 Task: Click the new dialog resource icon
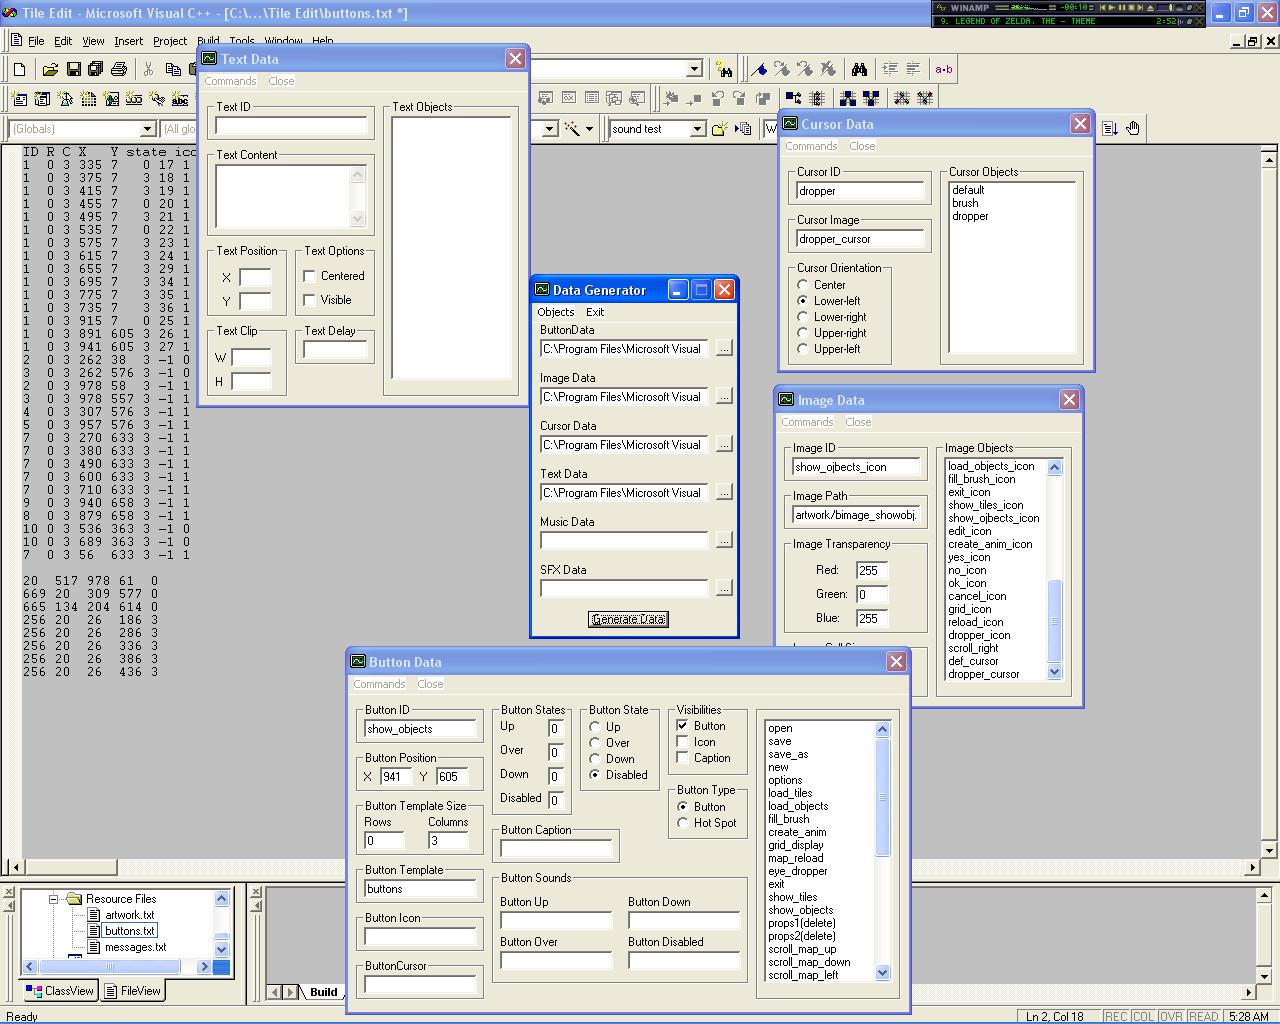[x=19, y=98]
